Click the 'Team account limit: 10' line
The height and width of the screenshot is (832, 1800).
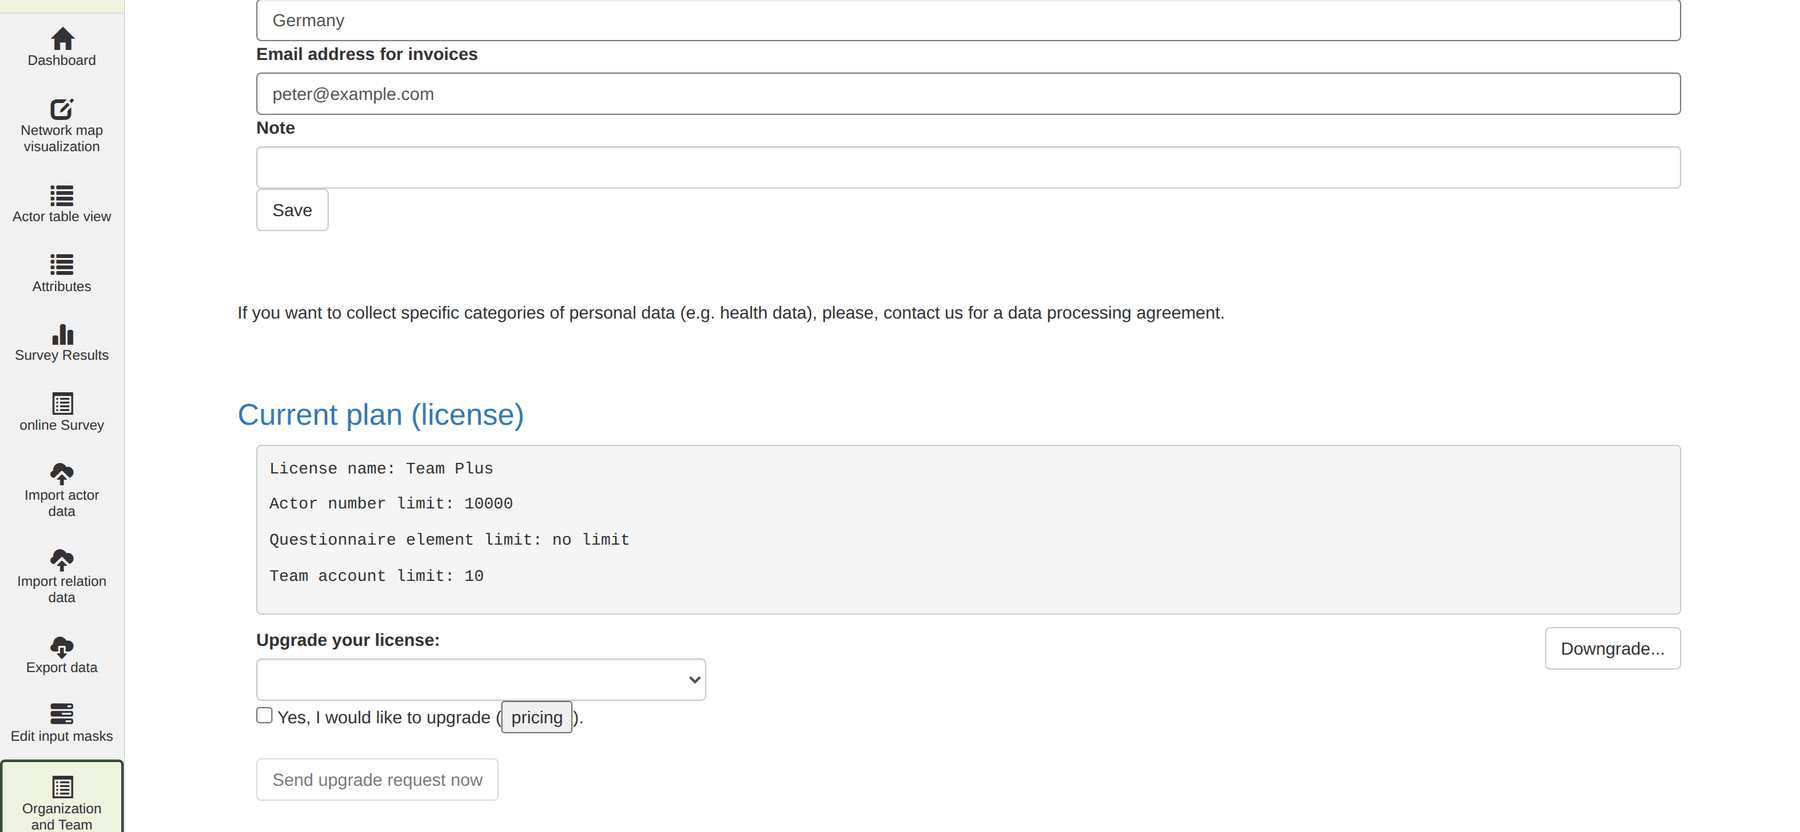pos(376,576)
